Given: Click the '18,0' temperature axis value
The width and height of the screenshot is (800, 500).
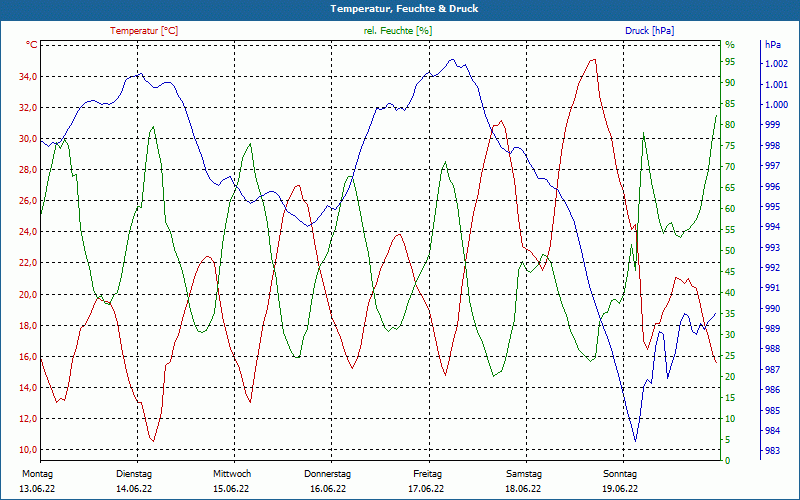Looking at the screenshot, I should (x=28, y=326).
